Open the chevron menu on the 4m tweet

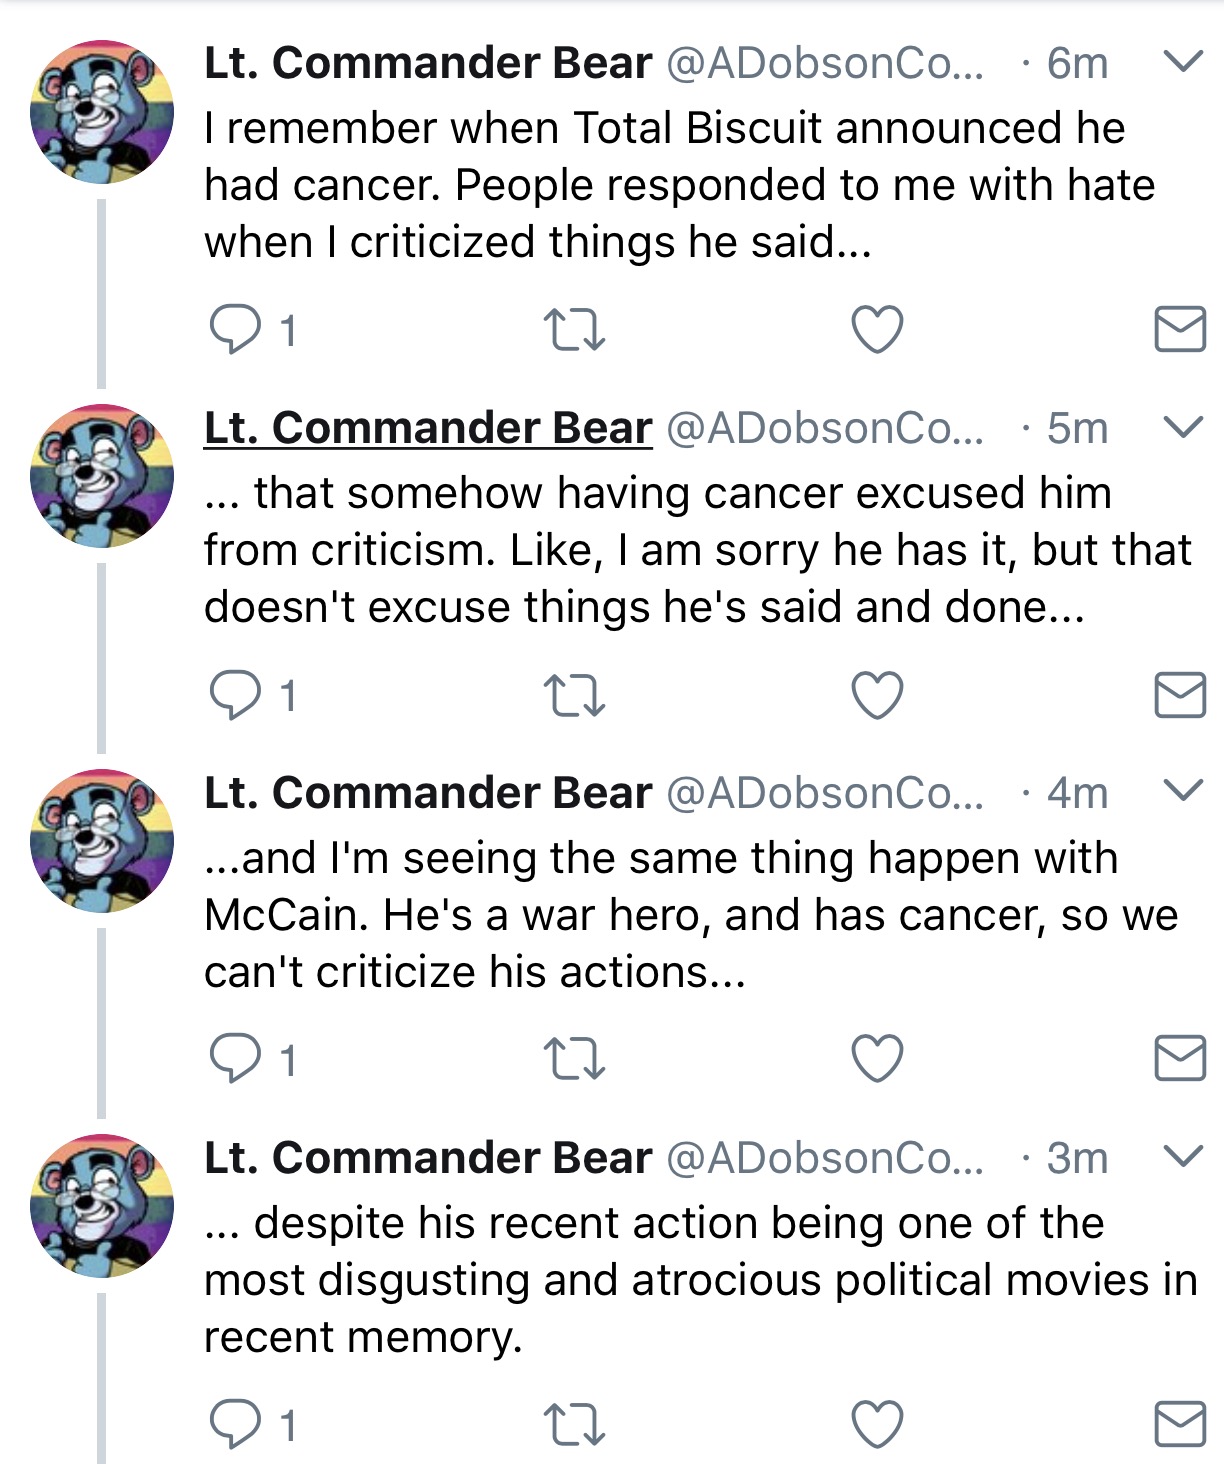pyautogui.click(x=1184, y=791)
